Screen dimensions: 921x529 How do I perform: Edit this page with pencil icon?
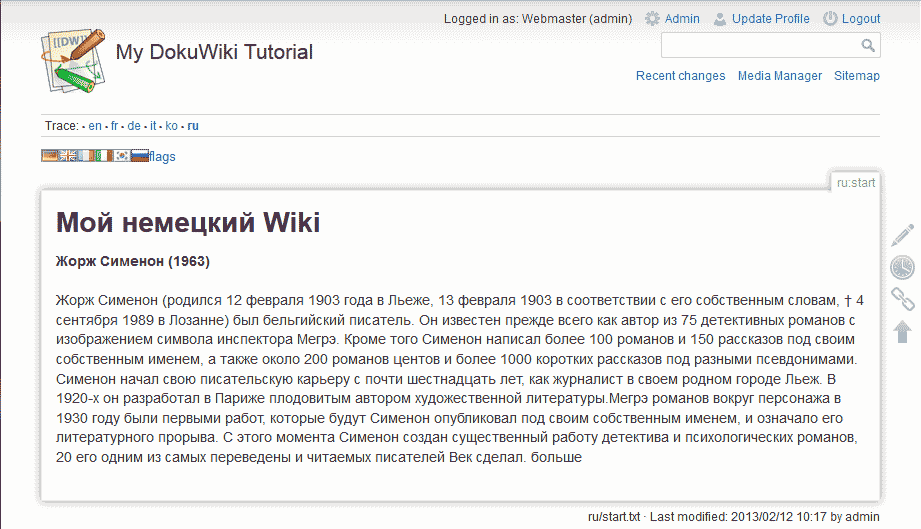click(902, 235)
